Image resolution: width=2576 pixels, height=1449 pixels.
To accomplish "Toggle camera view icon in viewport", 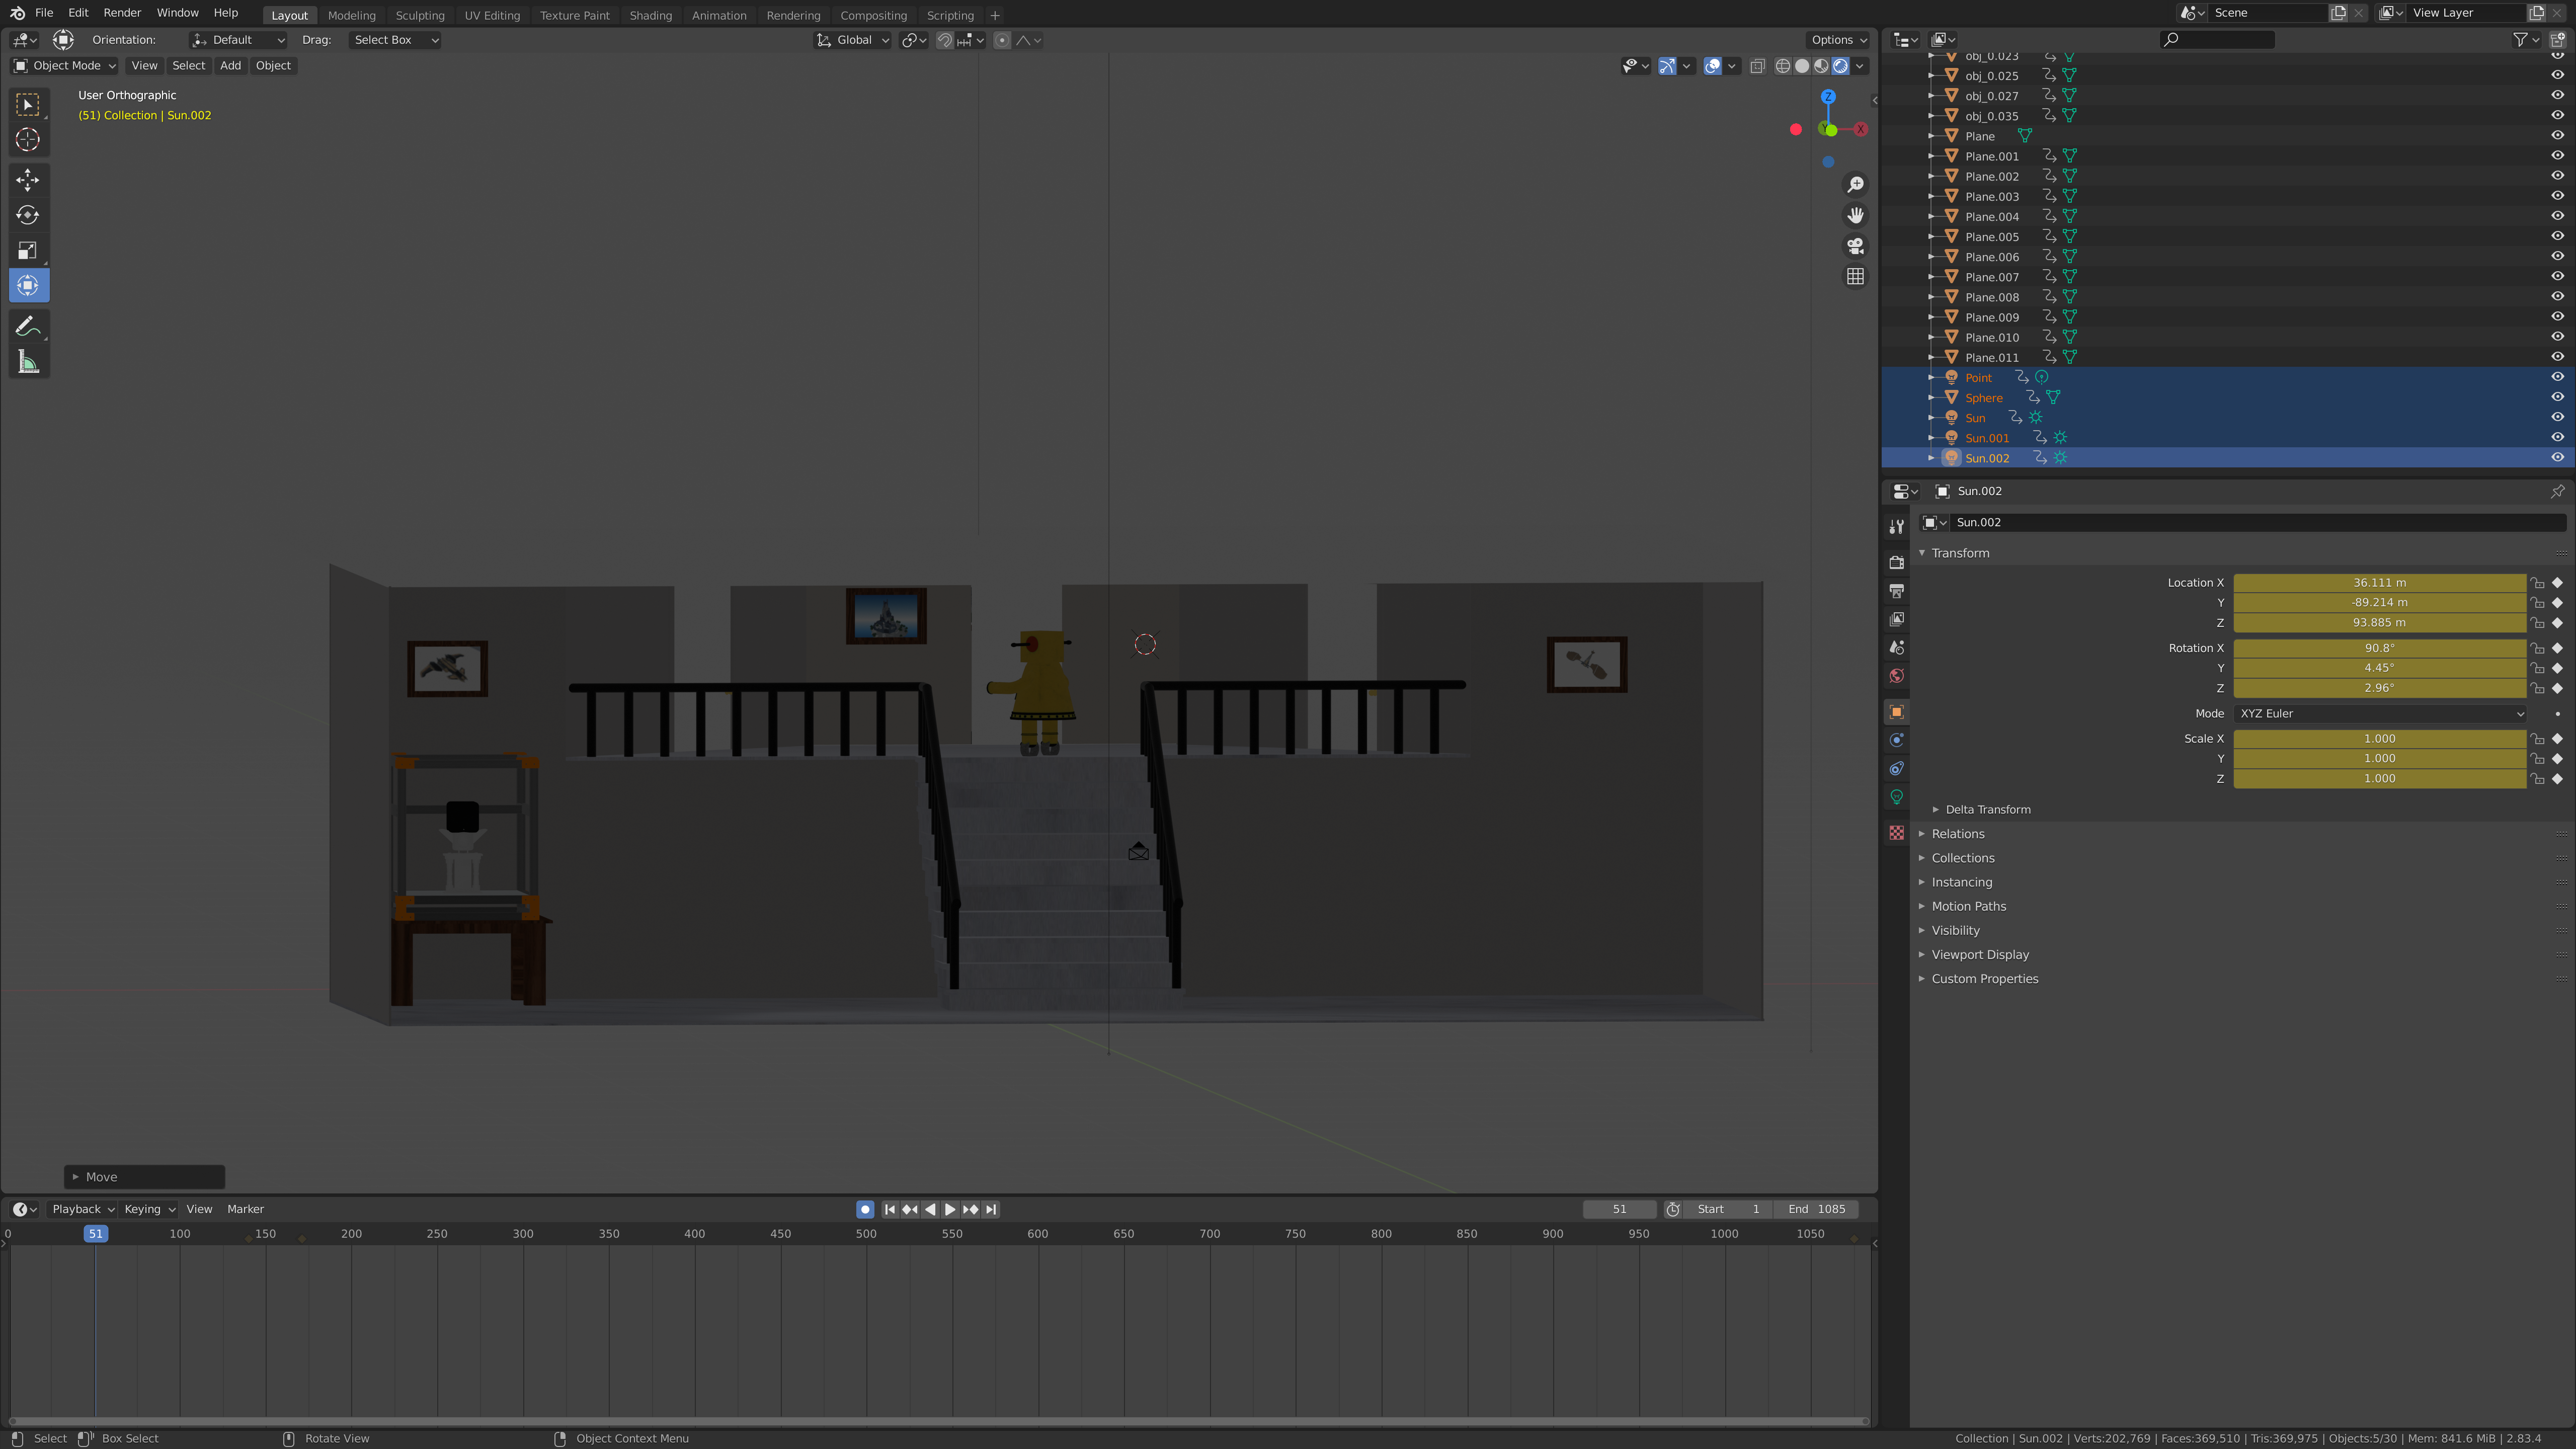I will (x=1855, y=246).
